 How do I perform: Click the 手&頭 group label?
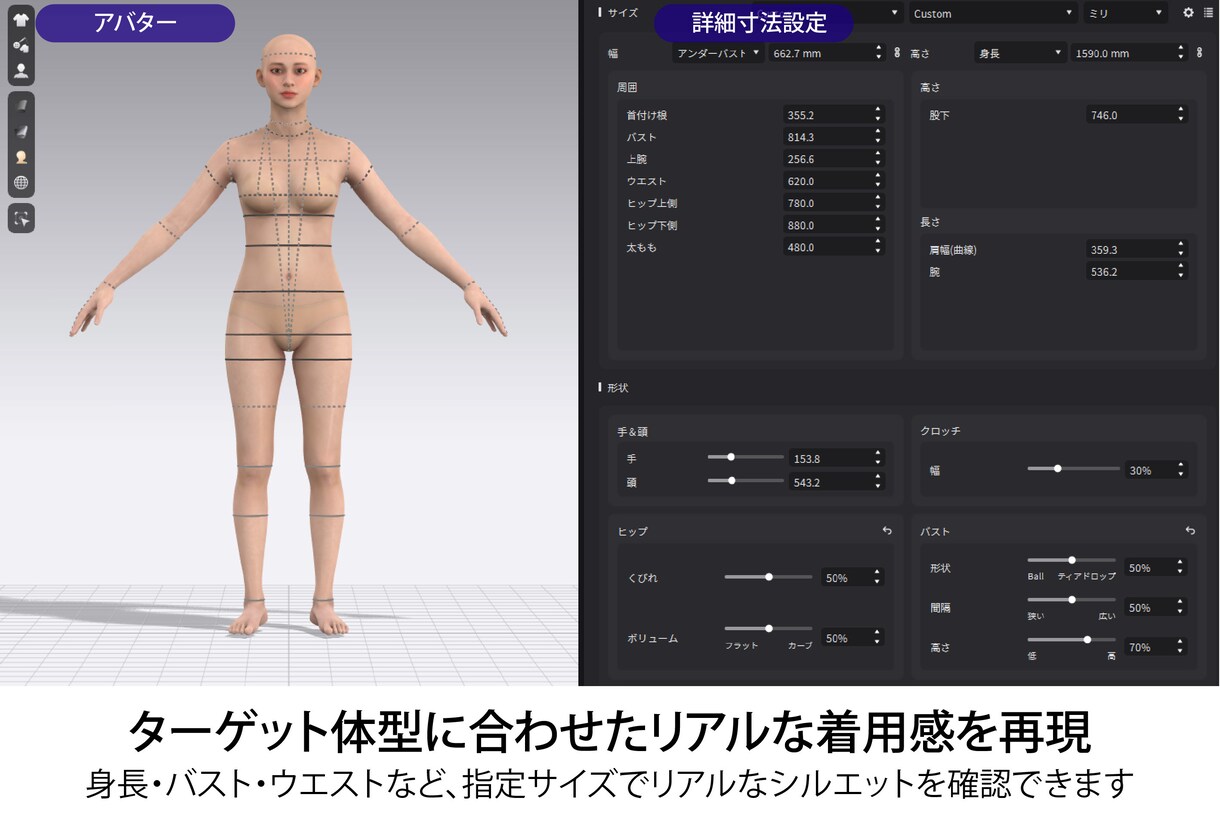(632, 432)
